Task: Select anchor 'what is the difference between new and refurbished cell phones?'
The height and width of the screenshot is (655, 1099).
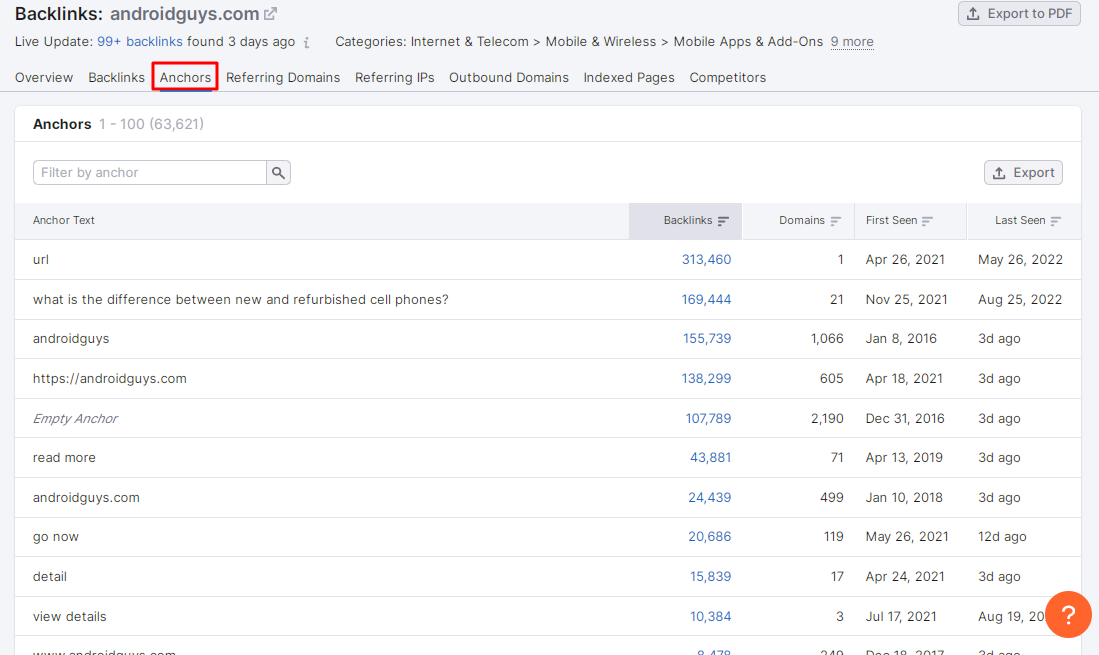Action: coord(240,300)
